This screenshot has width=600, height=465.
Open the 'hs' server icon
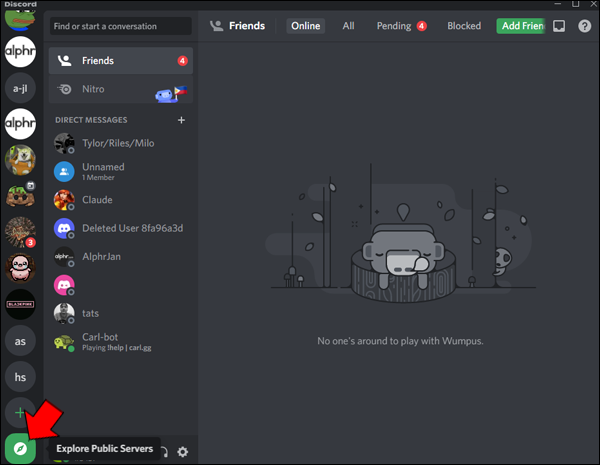click(x=20, y=377)
